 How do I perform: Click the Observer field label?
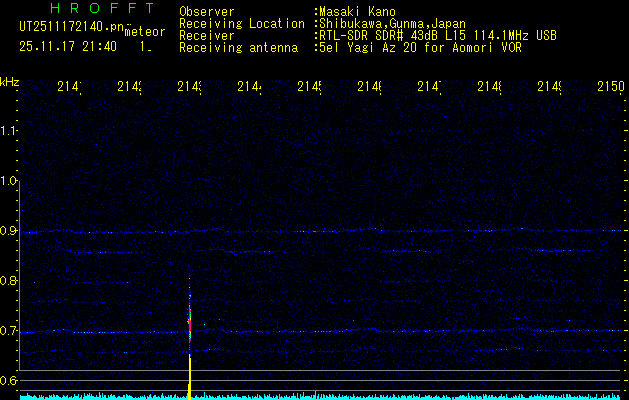[208, 12]
